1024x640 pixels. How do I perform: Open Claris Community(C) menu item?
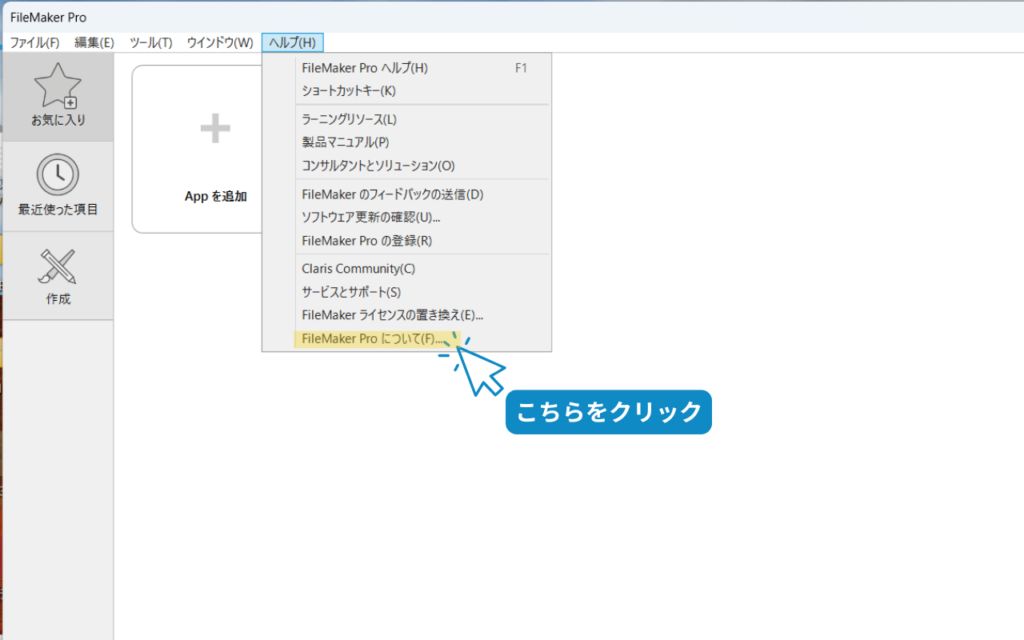pos(358,269)
